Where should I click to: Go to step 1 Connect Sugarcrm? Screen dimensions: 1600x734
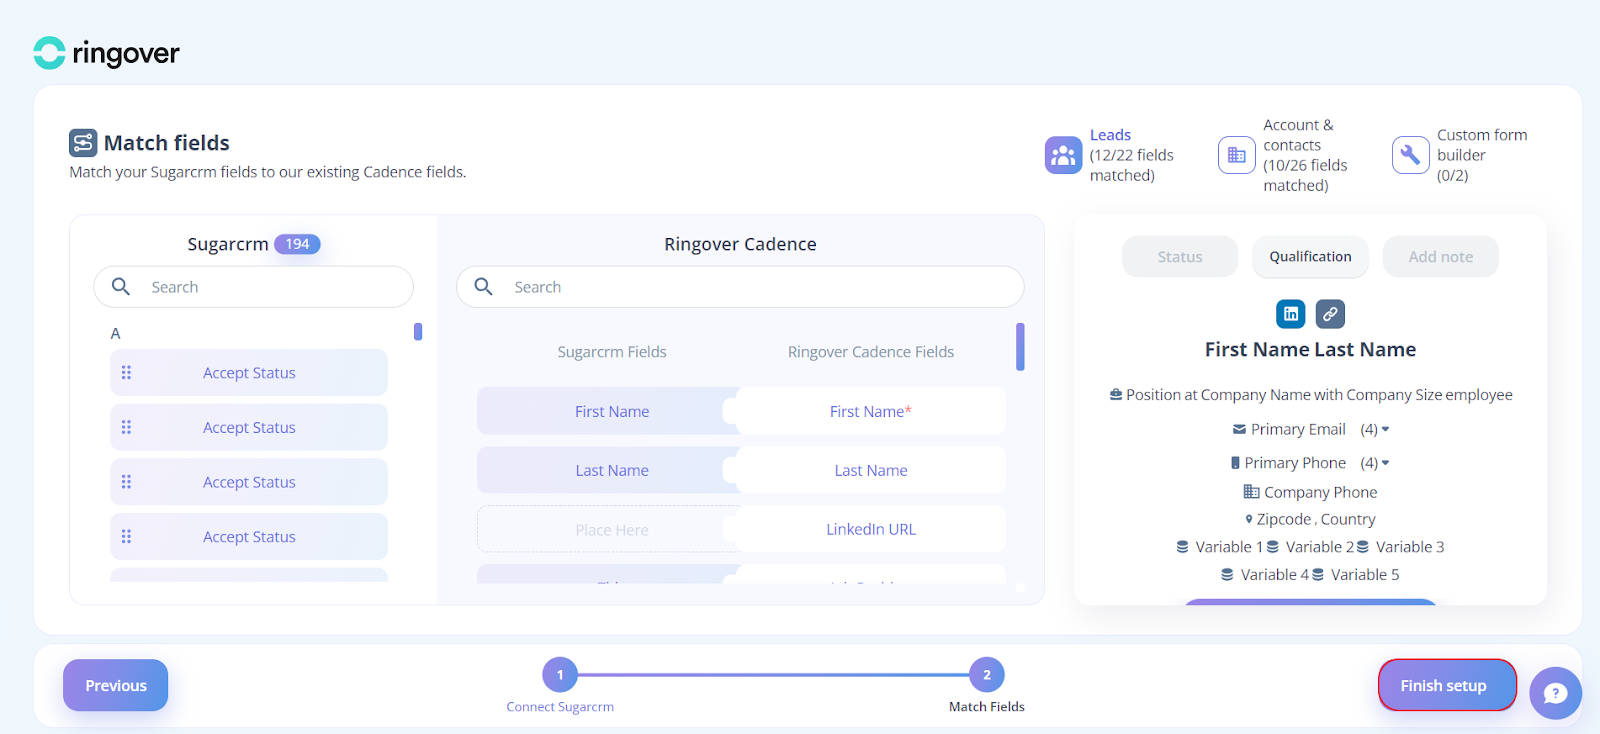pos(560,675)
